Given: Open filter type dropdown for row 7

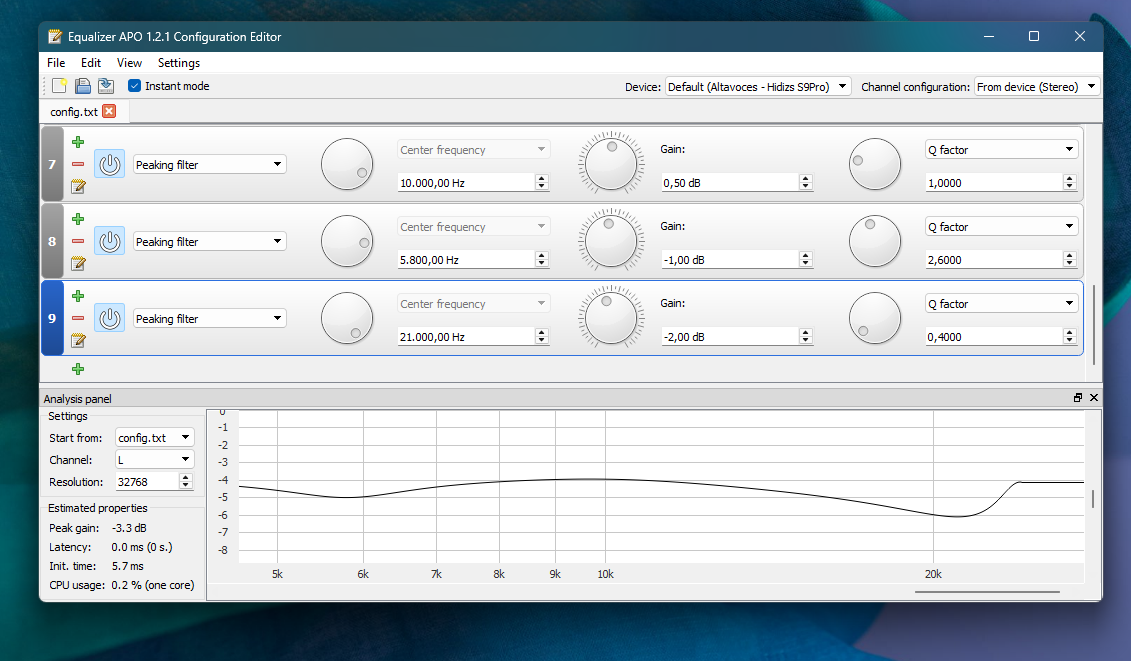Looking at the screenshot, I should [209, 165].
